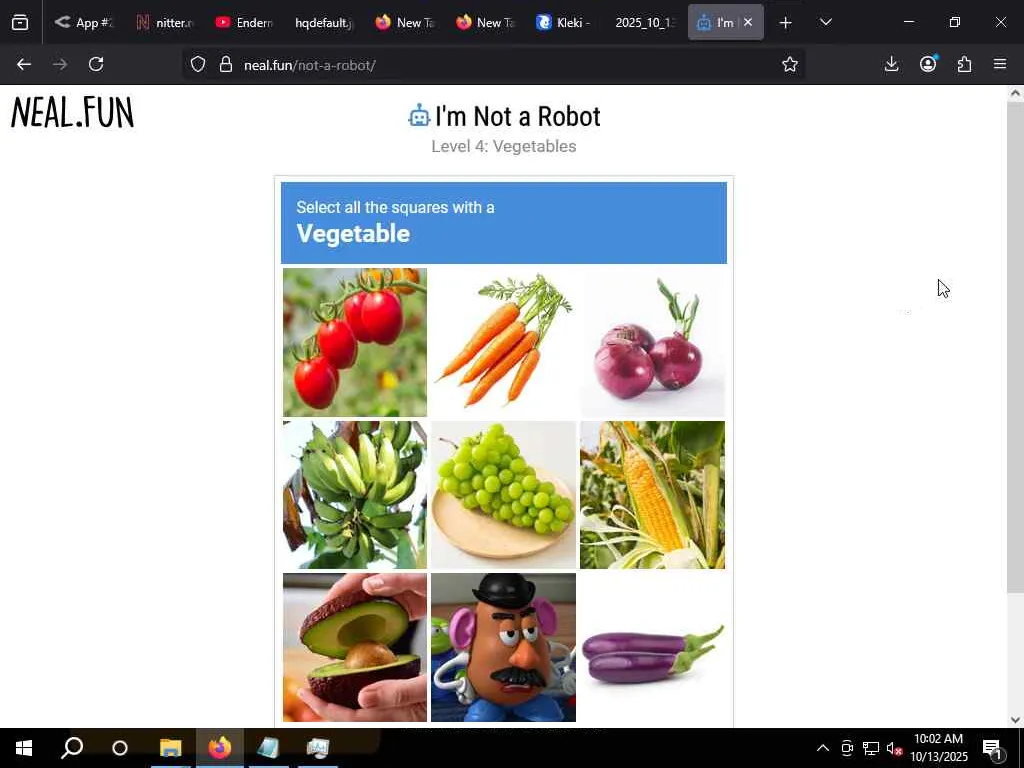
Task: Open File Explorer from taskbar
Action: point(170,748)
